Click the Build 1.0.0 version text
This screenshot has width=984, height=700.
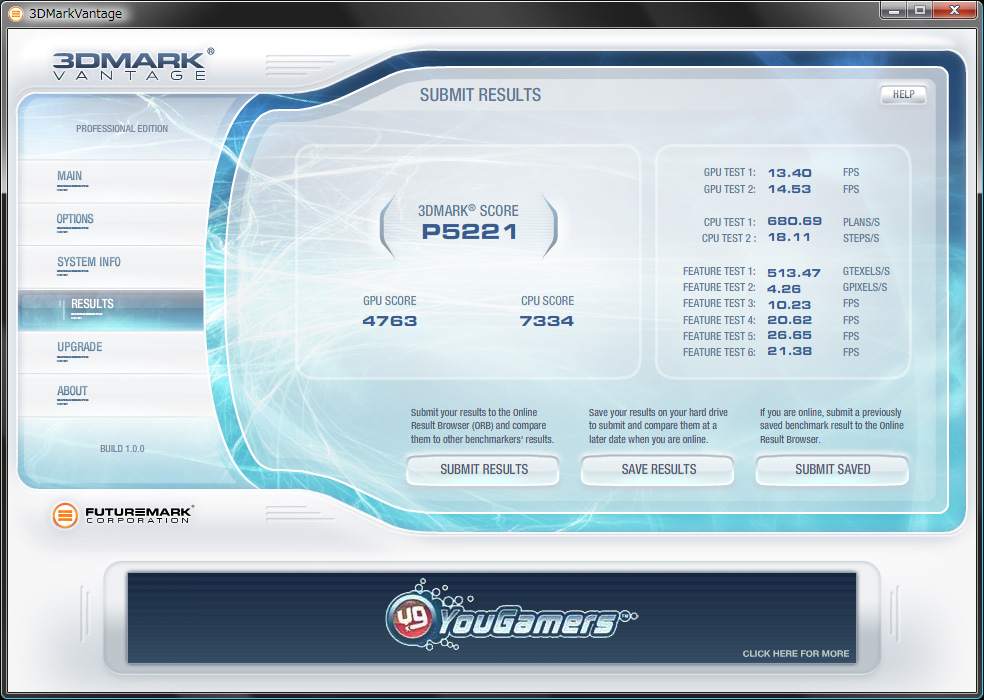pyautogui.click(x=122, y=449)
